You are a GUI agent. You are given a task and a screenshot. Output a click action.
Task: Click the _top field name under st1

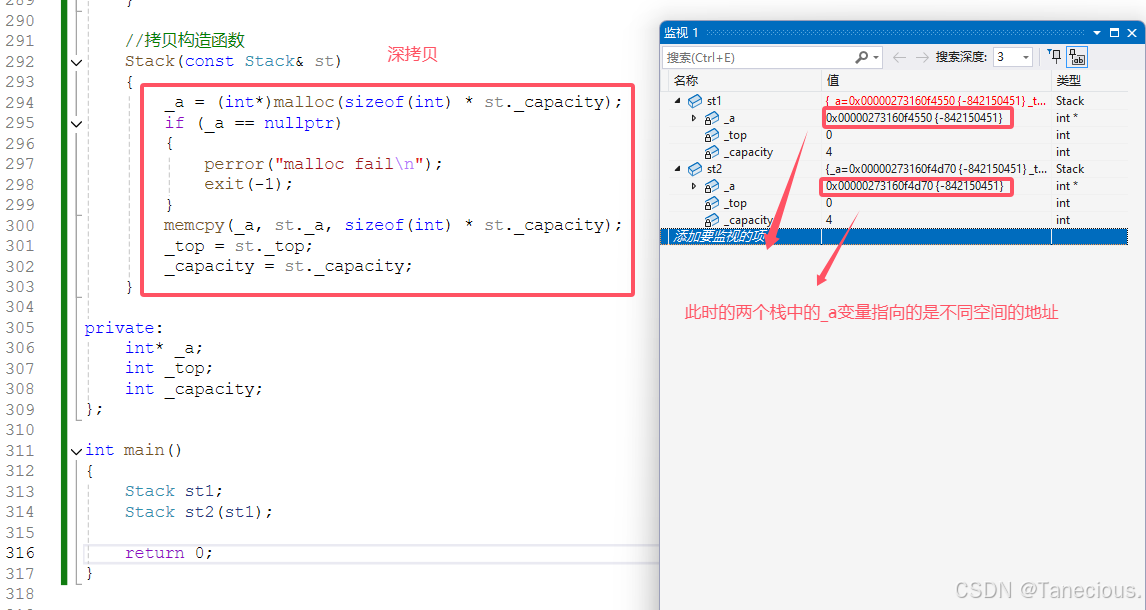[x=735, y=135]
